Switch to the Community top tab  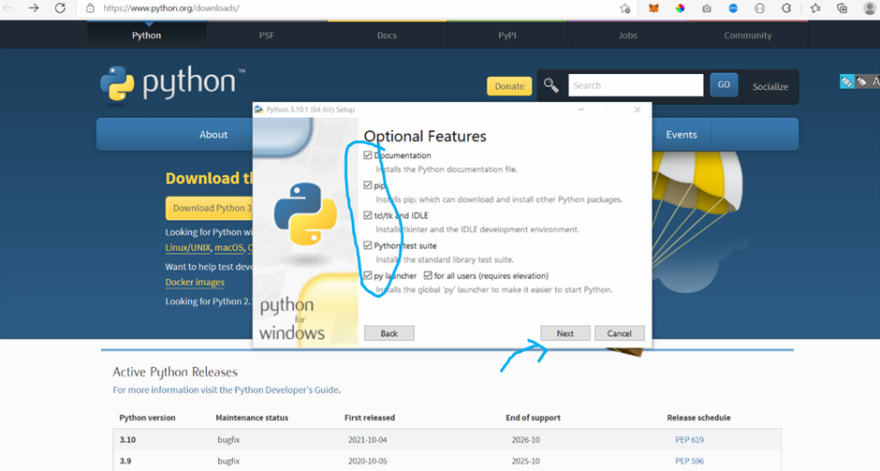point(748,35)
